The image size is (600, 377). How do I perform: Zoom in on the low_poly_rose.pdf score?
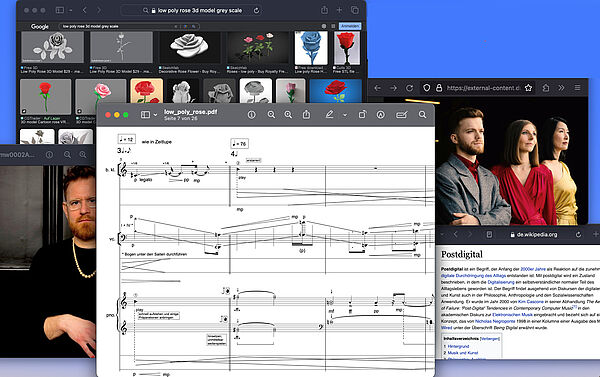[x=288, y=114]
